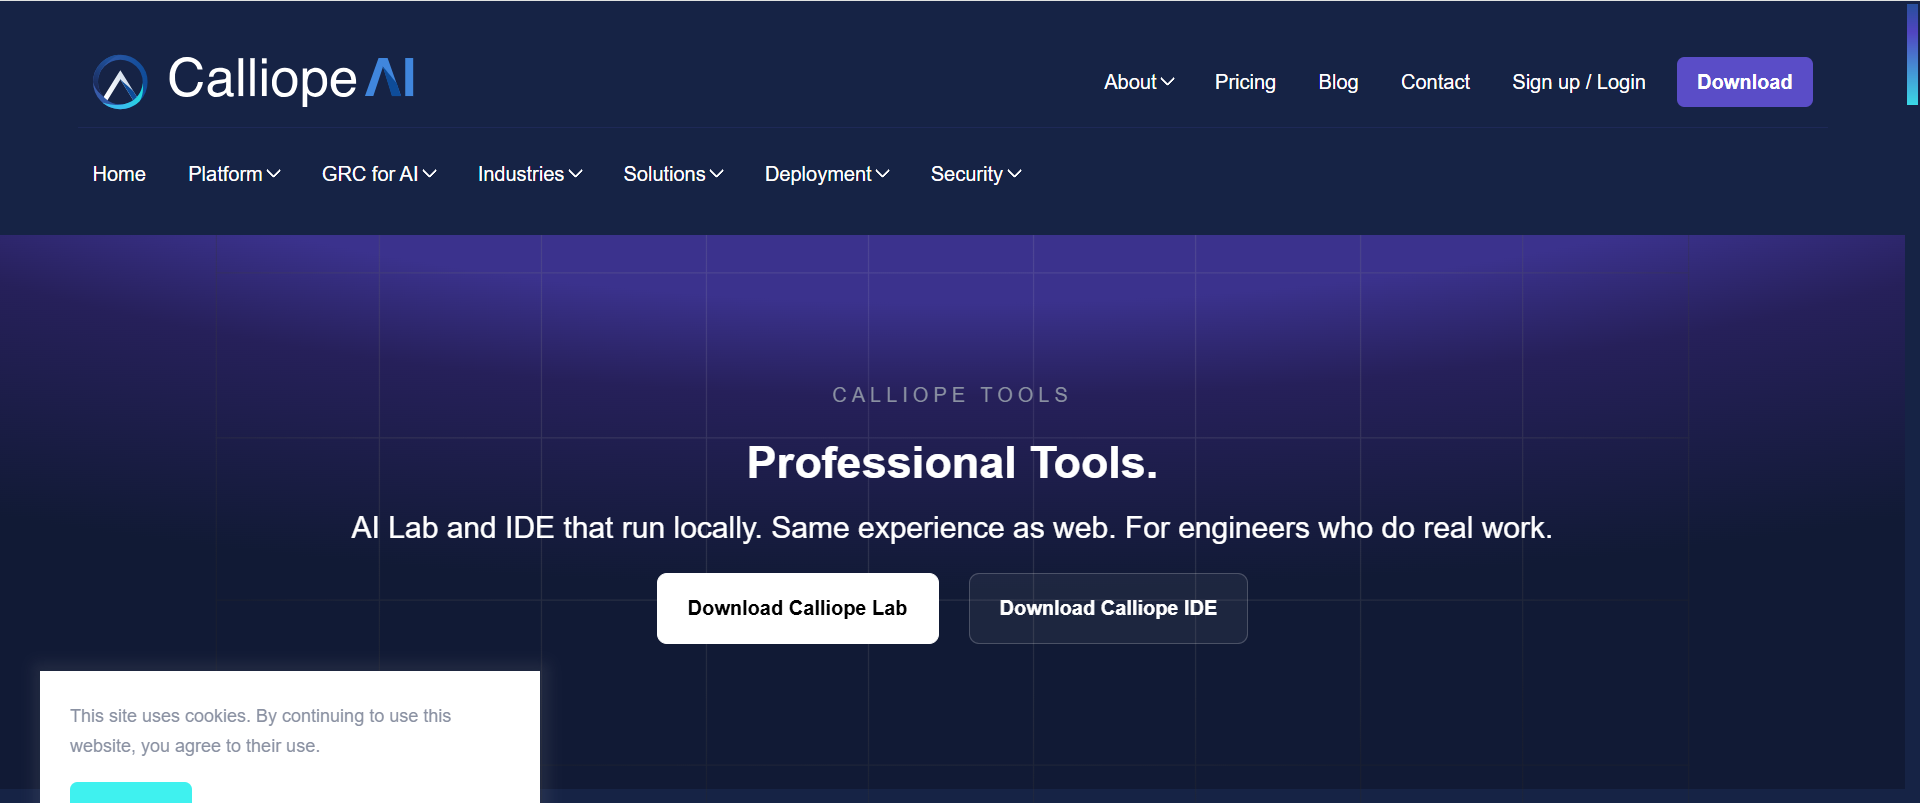Open the Contact page

(x=1435, y=82)
